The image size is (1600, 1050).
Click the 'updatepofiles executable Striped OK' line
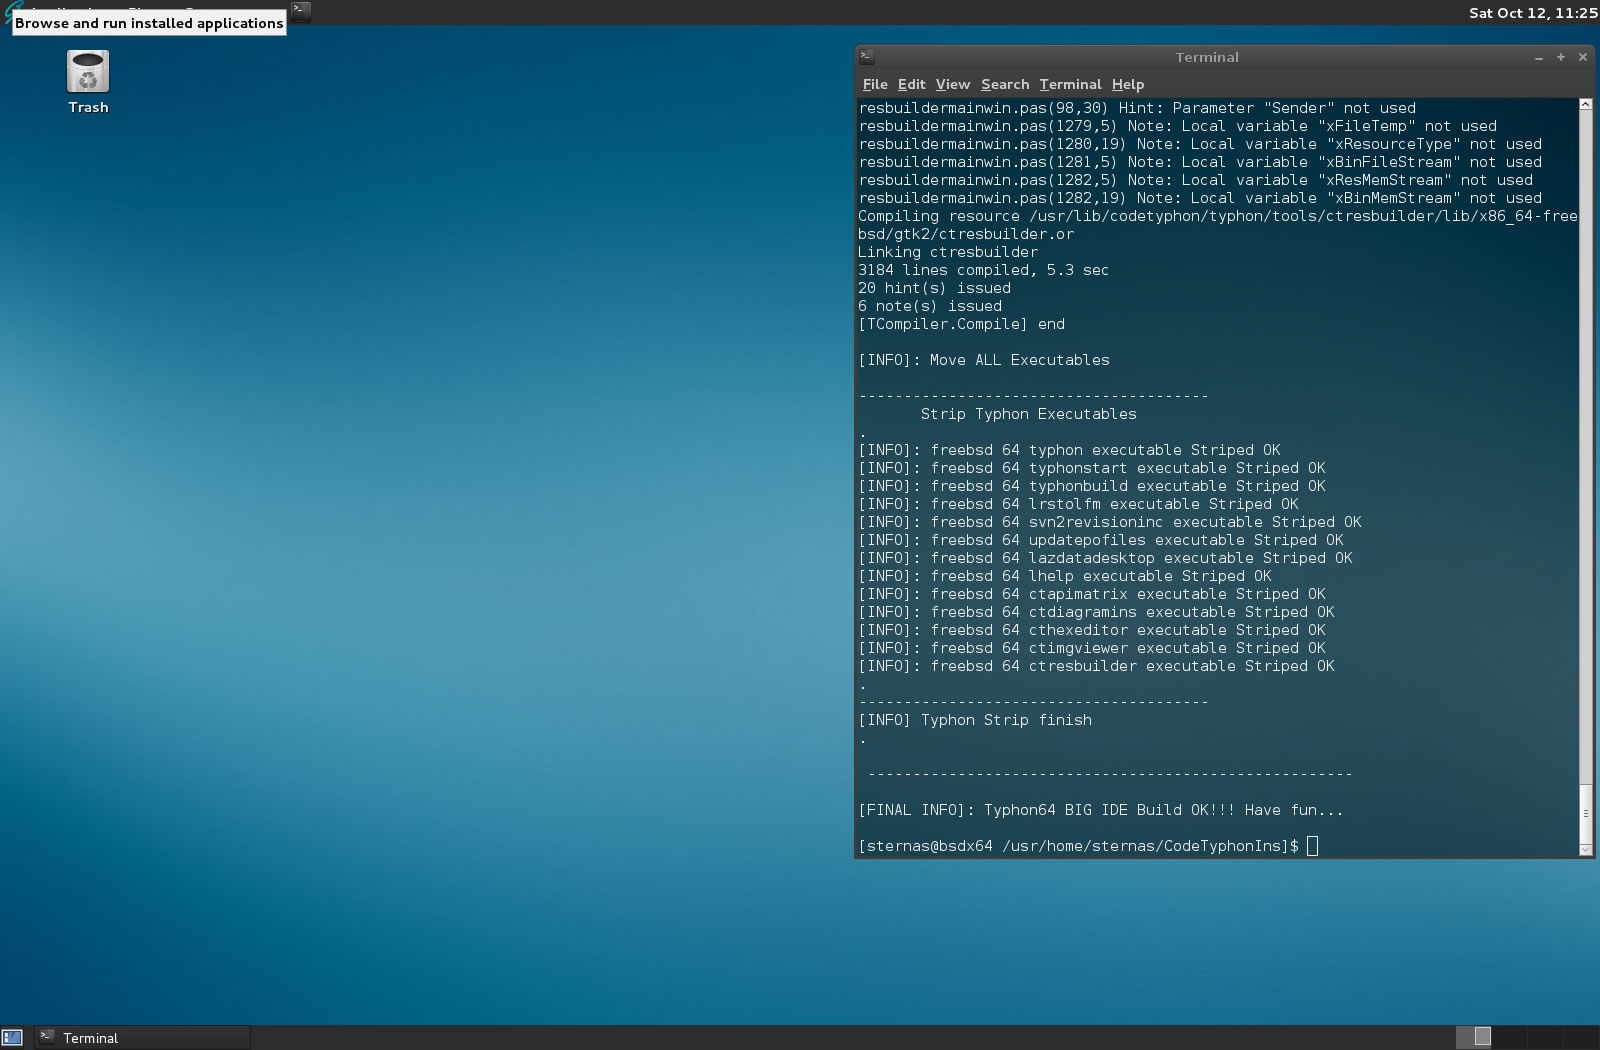(1101, 540)
